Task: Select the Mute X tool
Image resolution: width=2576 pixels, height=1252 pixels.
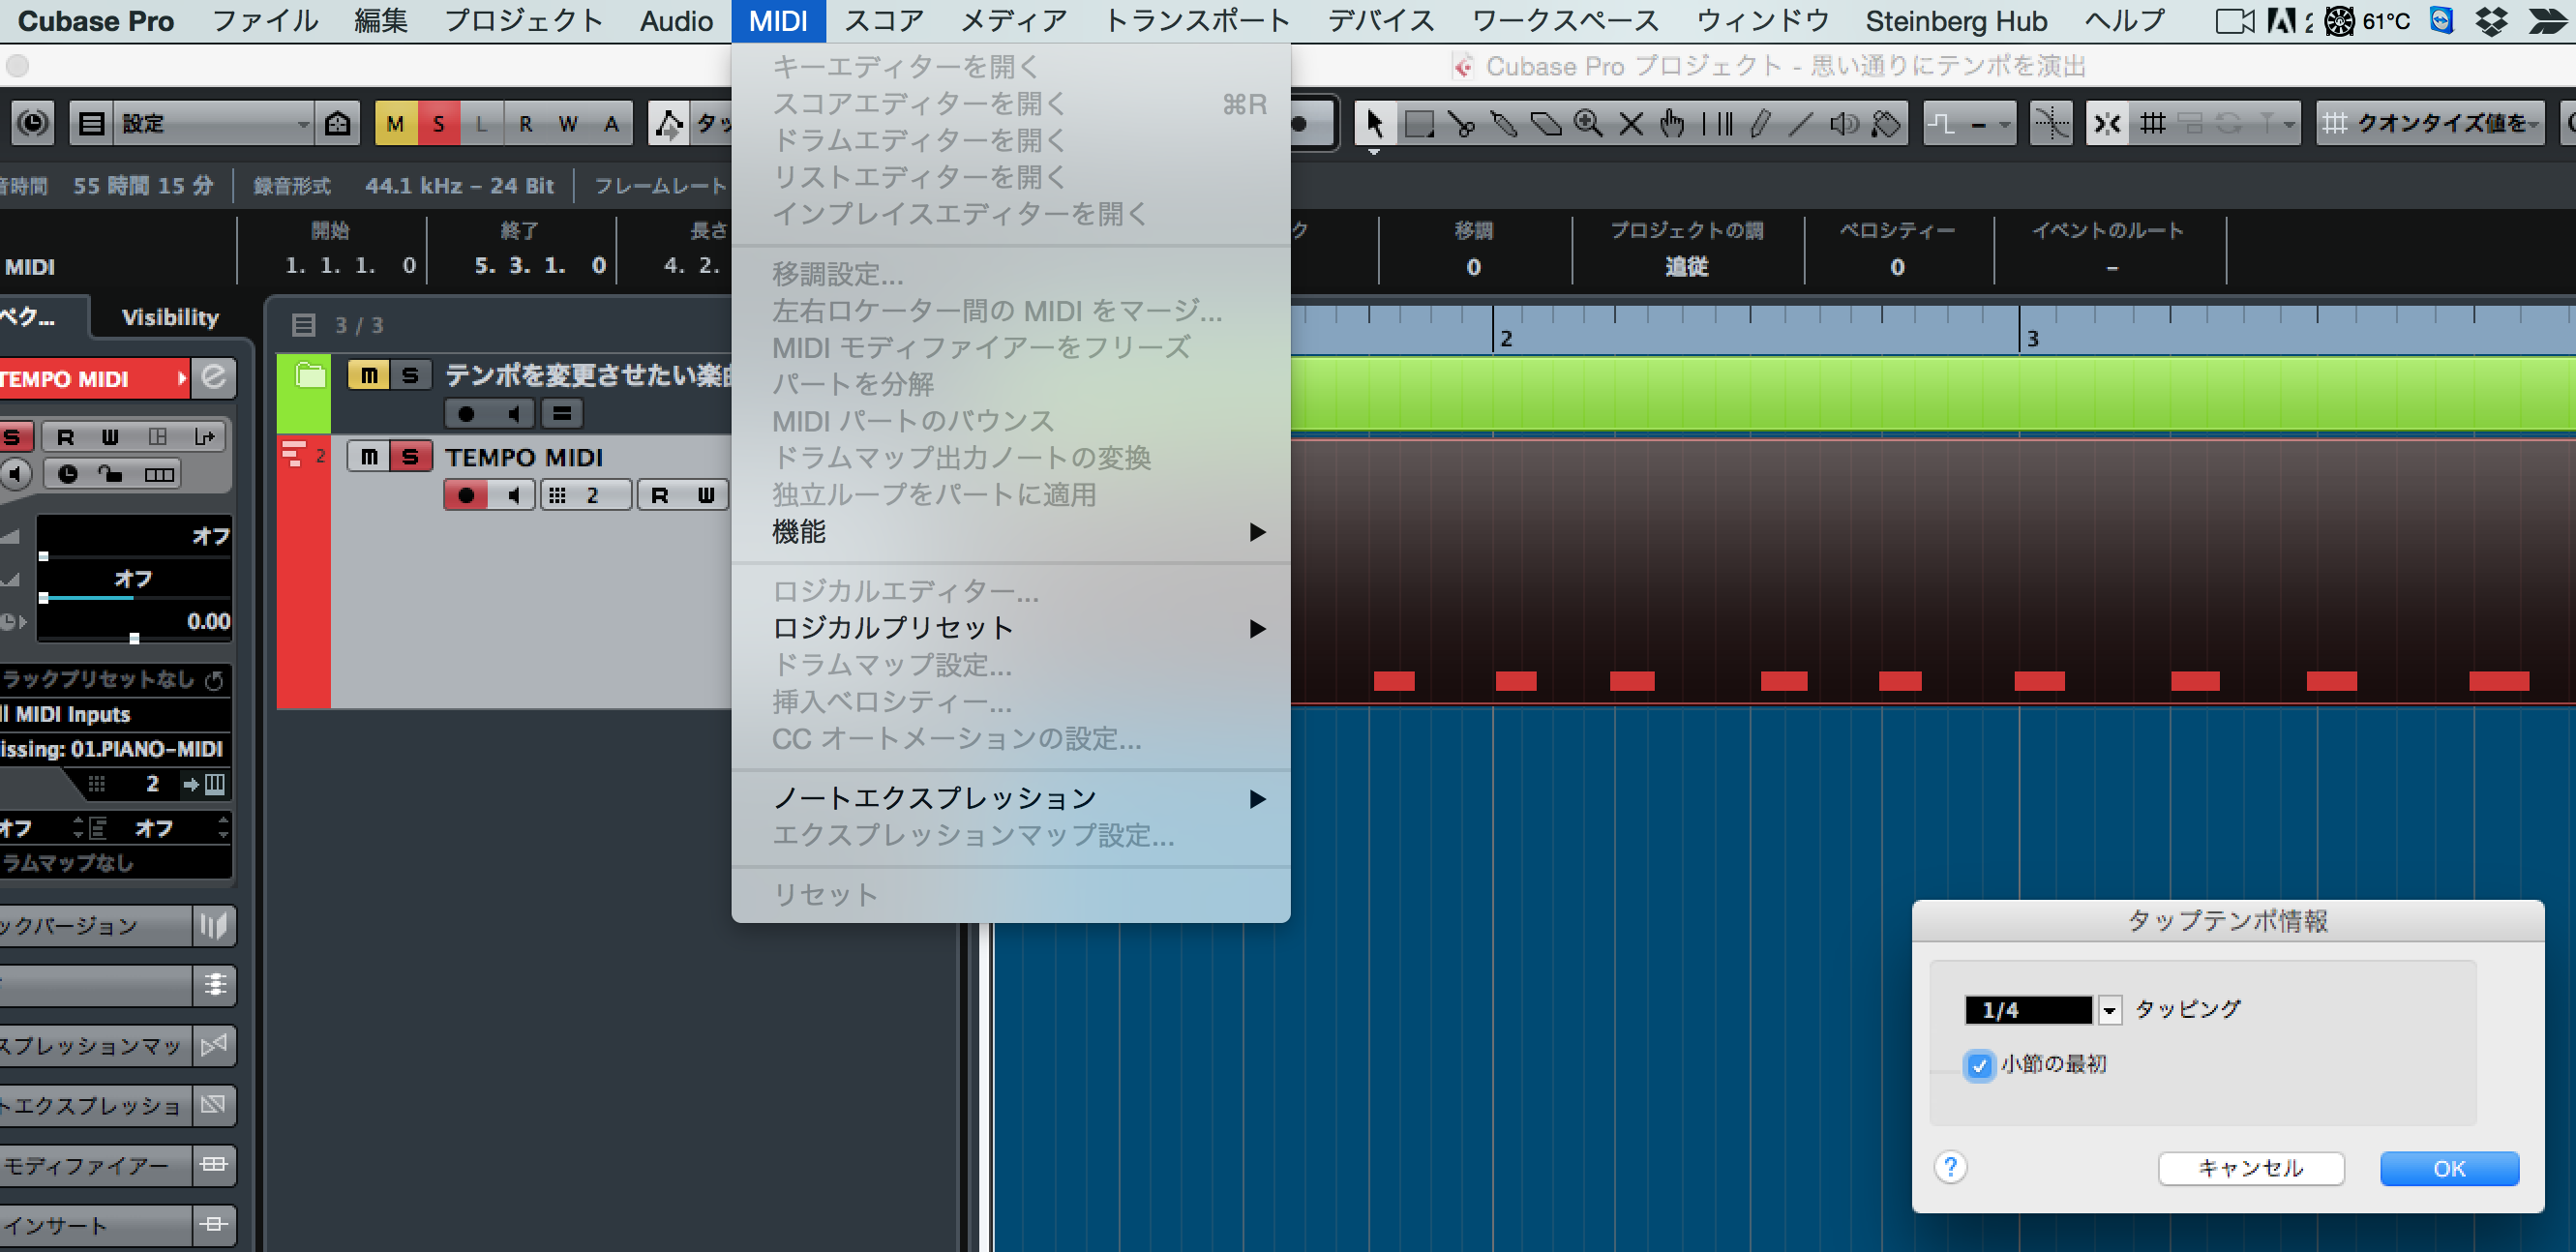Action: point(1631,124)
